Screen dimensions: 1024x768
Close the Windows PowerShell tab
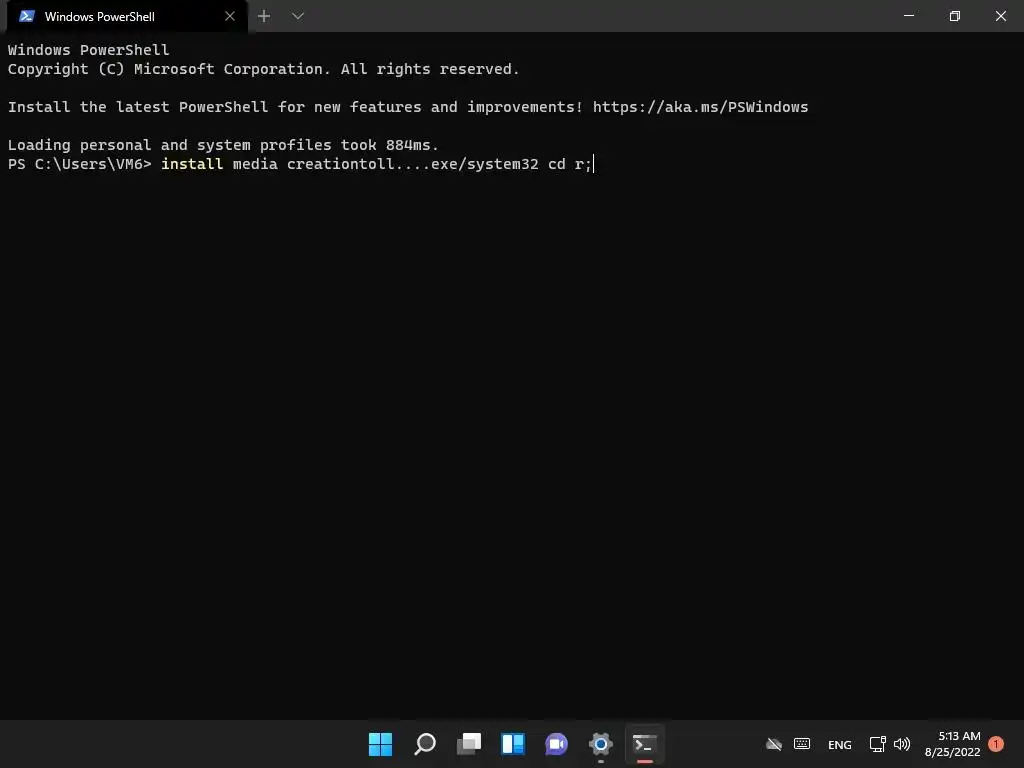[230, 16]
